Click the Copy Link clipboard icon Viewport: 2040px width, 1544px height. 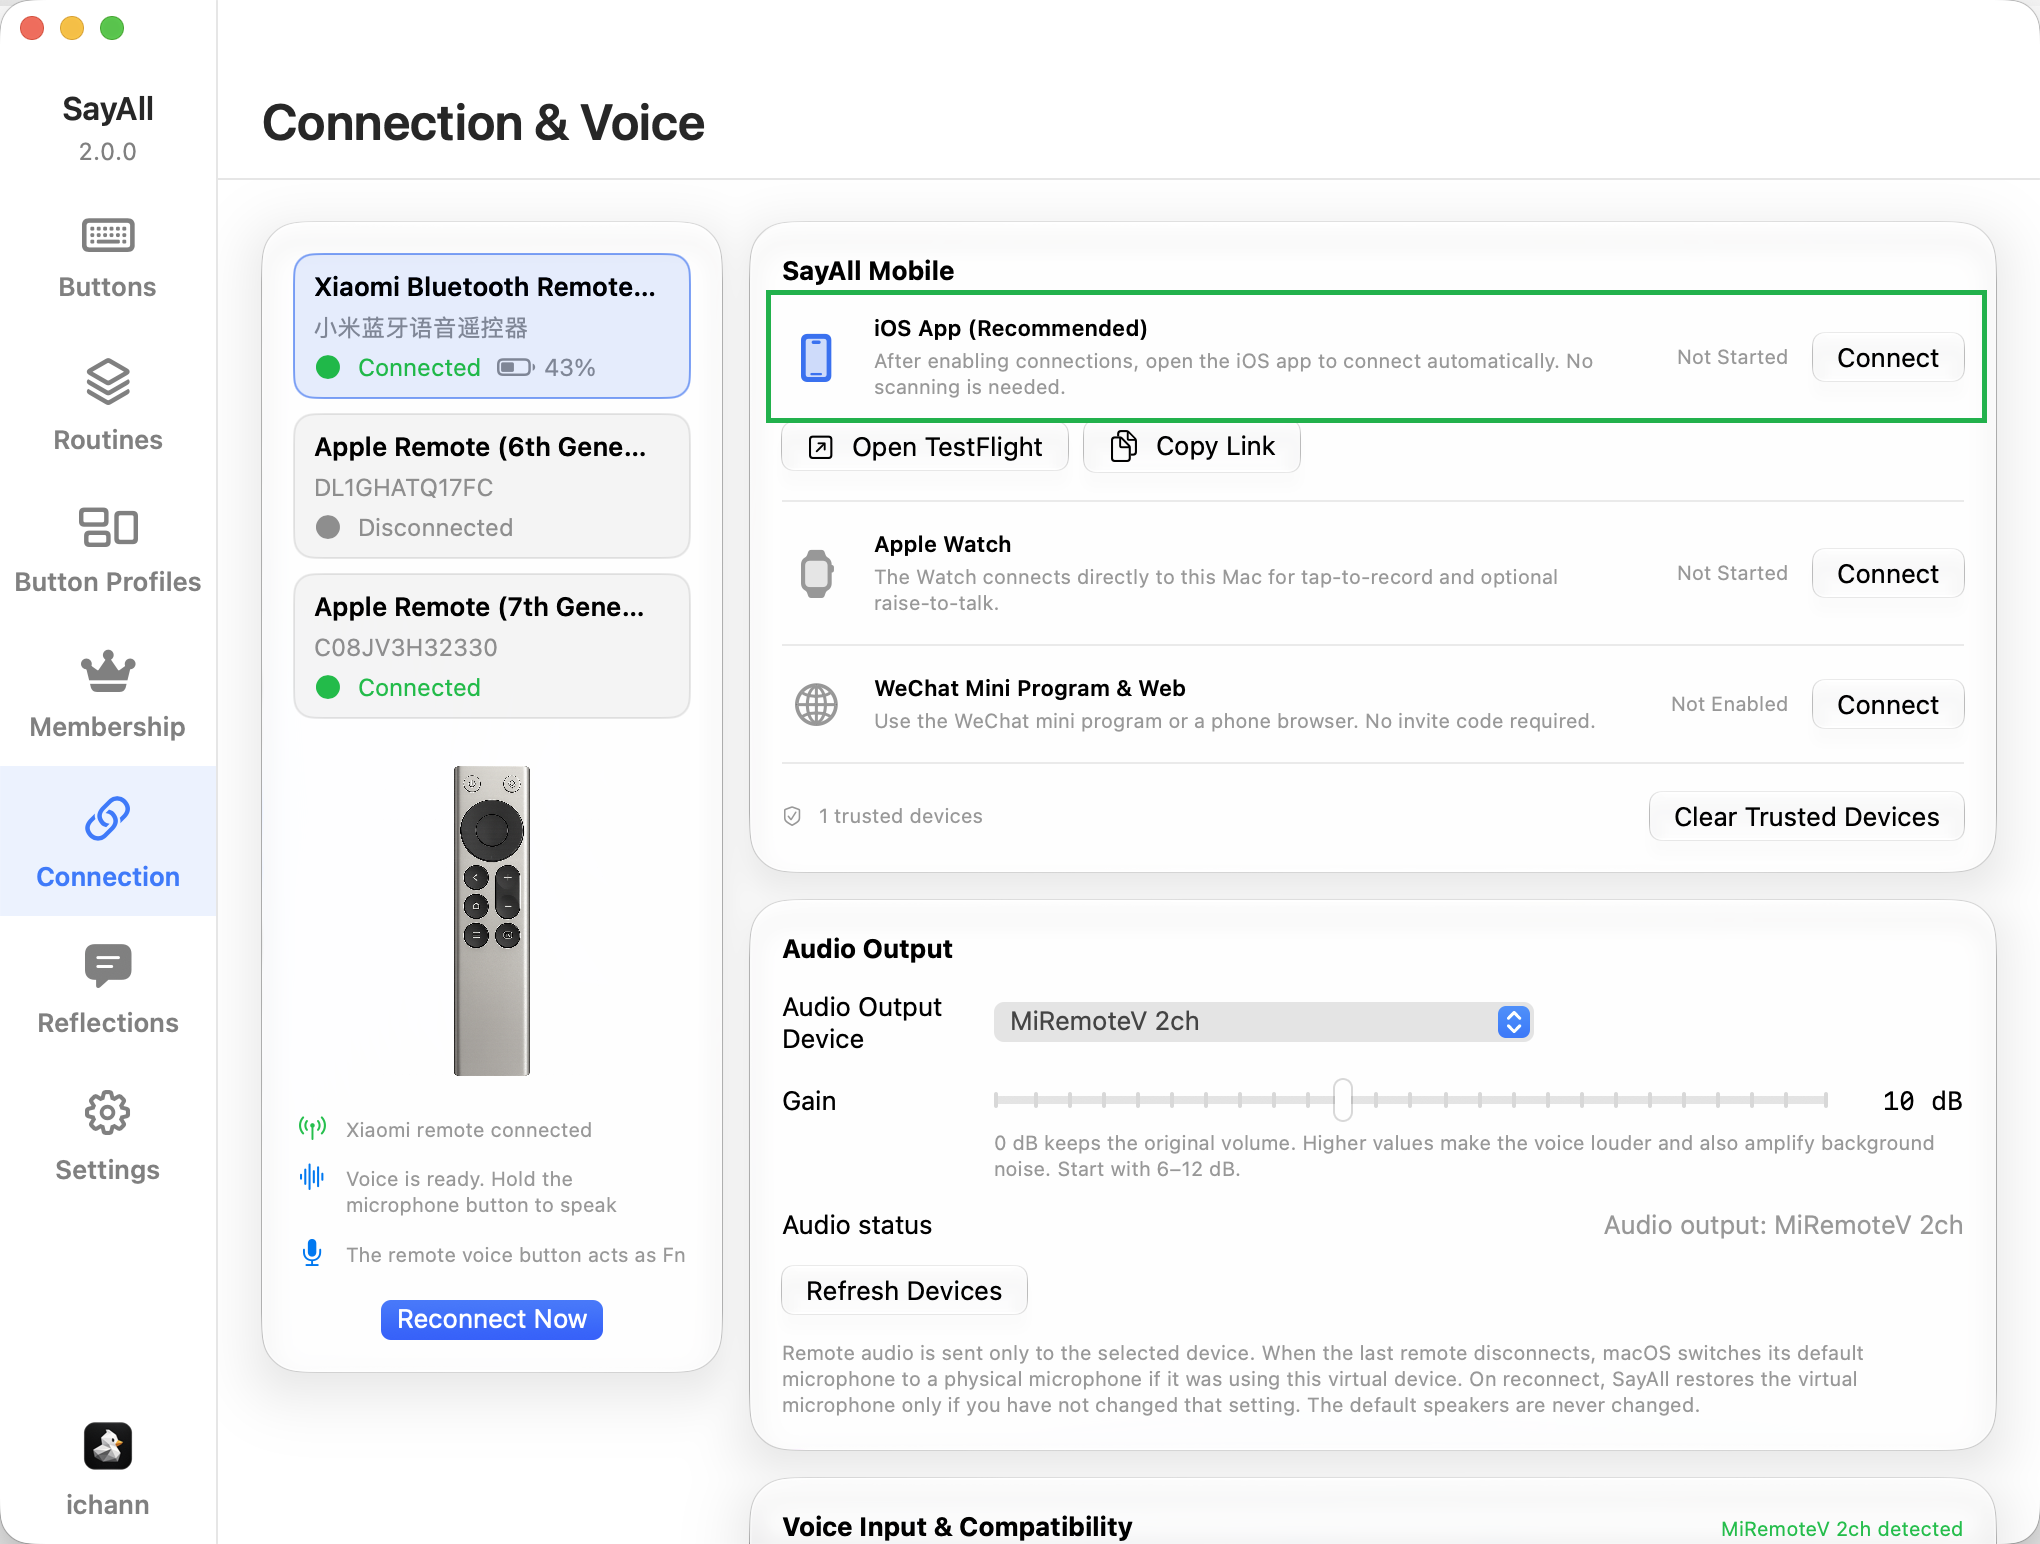coord(1123,446)
